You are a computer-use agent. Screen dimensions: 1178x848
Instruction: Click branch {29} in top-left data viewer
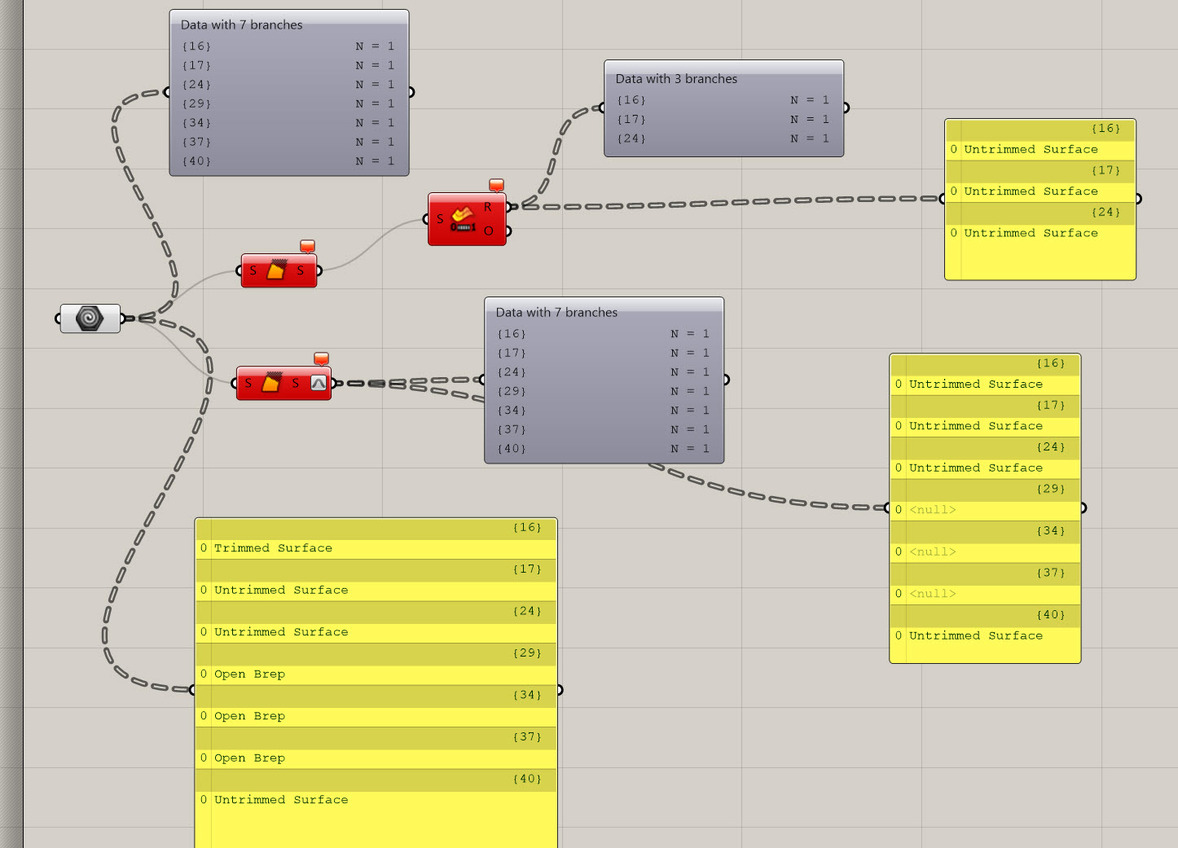(289, 104)
